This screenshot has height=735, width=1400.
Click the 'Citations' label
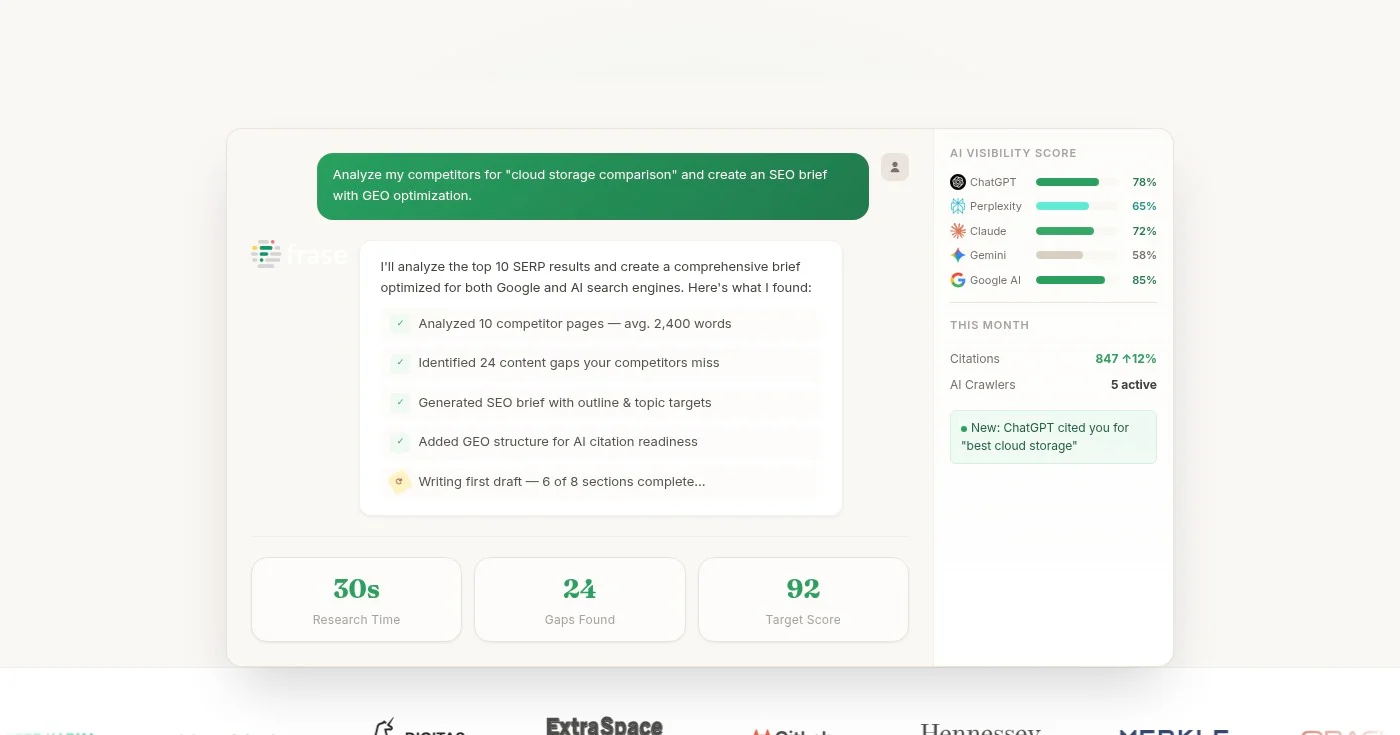pyautogui.click(x=975, y=358)
